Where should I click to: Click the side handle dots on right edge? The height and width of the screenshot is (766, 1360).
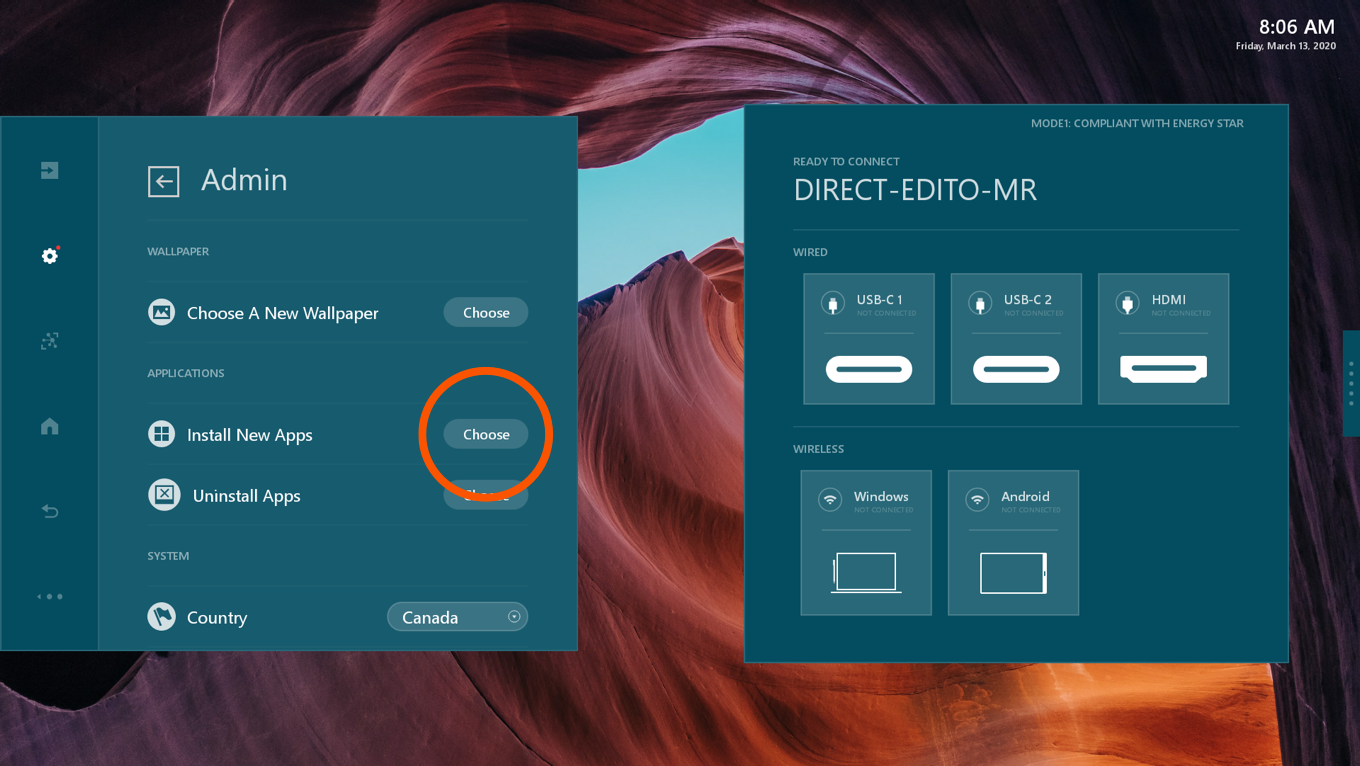(1351, 383)
